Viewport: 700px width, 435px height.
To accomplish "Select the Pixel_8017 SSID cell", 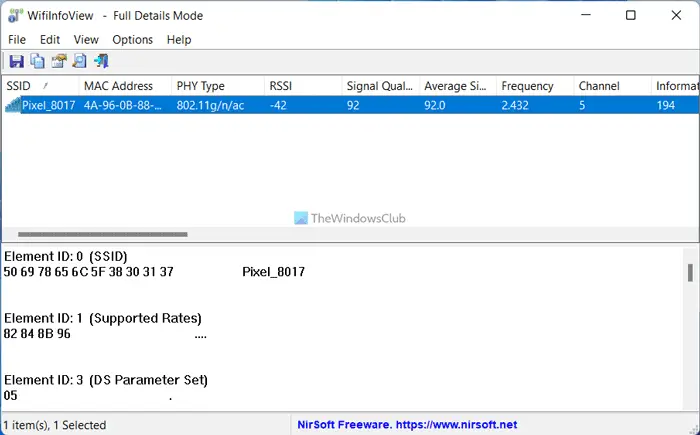I will pyautogui.click(x=49, y=105).
